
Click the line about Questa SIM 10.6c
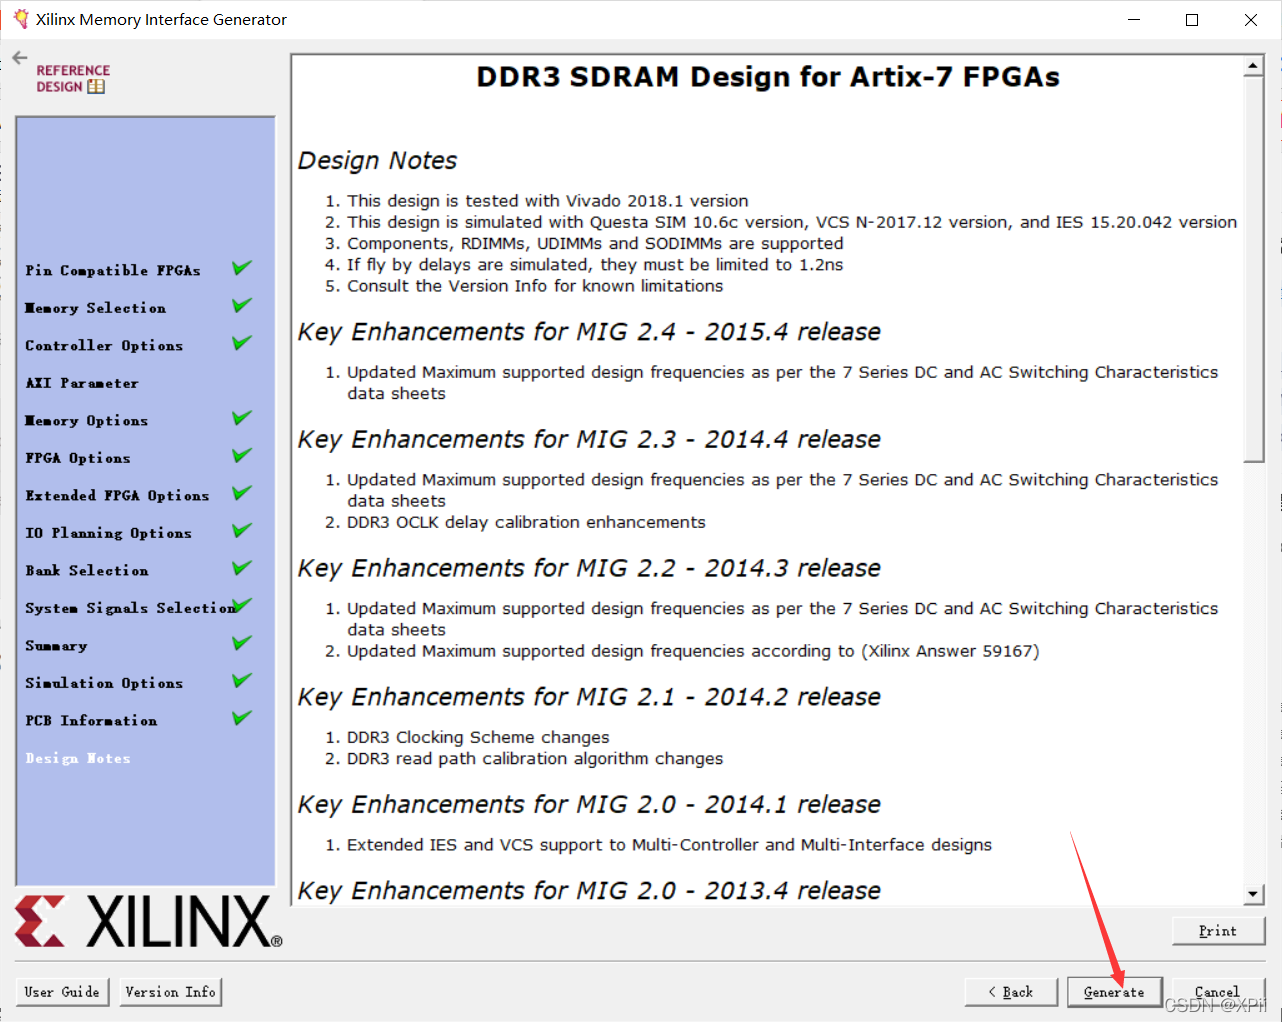792,222
